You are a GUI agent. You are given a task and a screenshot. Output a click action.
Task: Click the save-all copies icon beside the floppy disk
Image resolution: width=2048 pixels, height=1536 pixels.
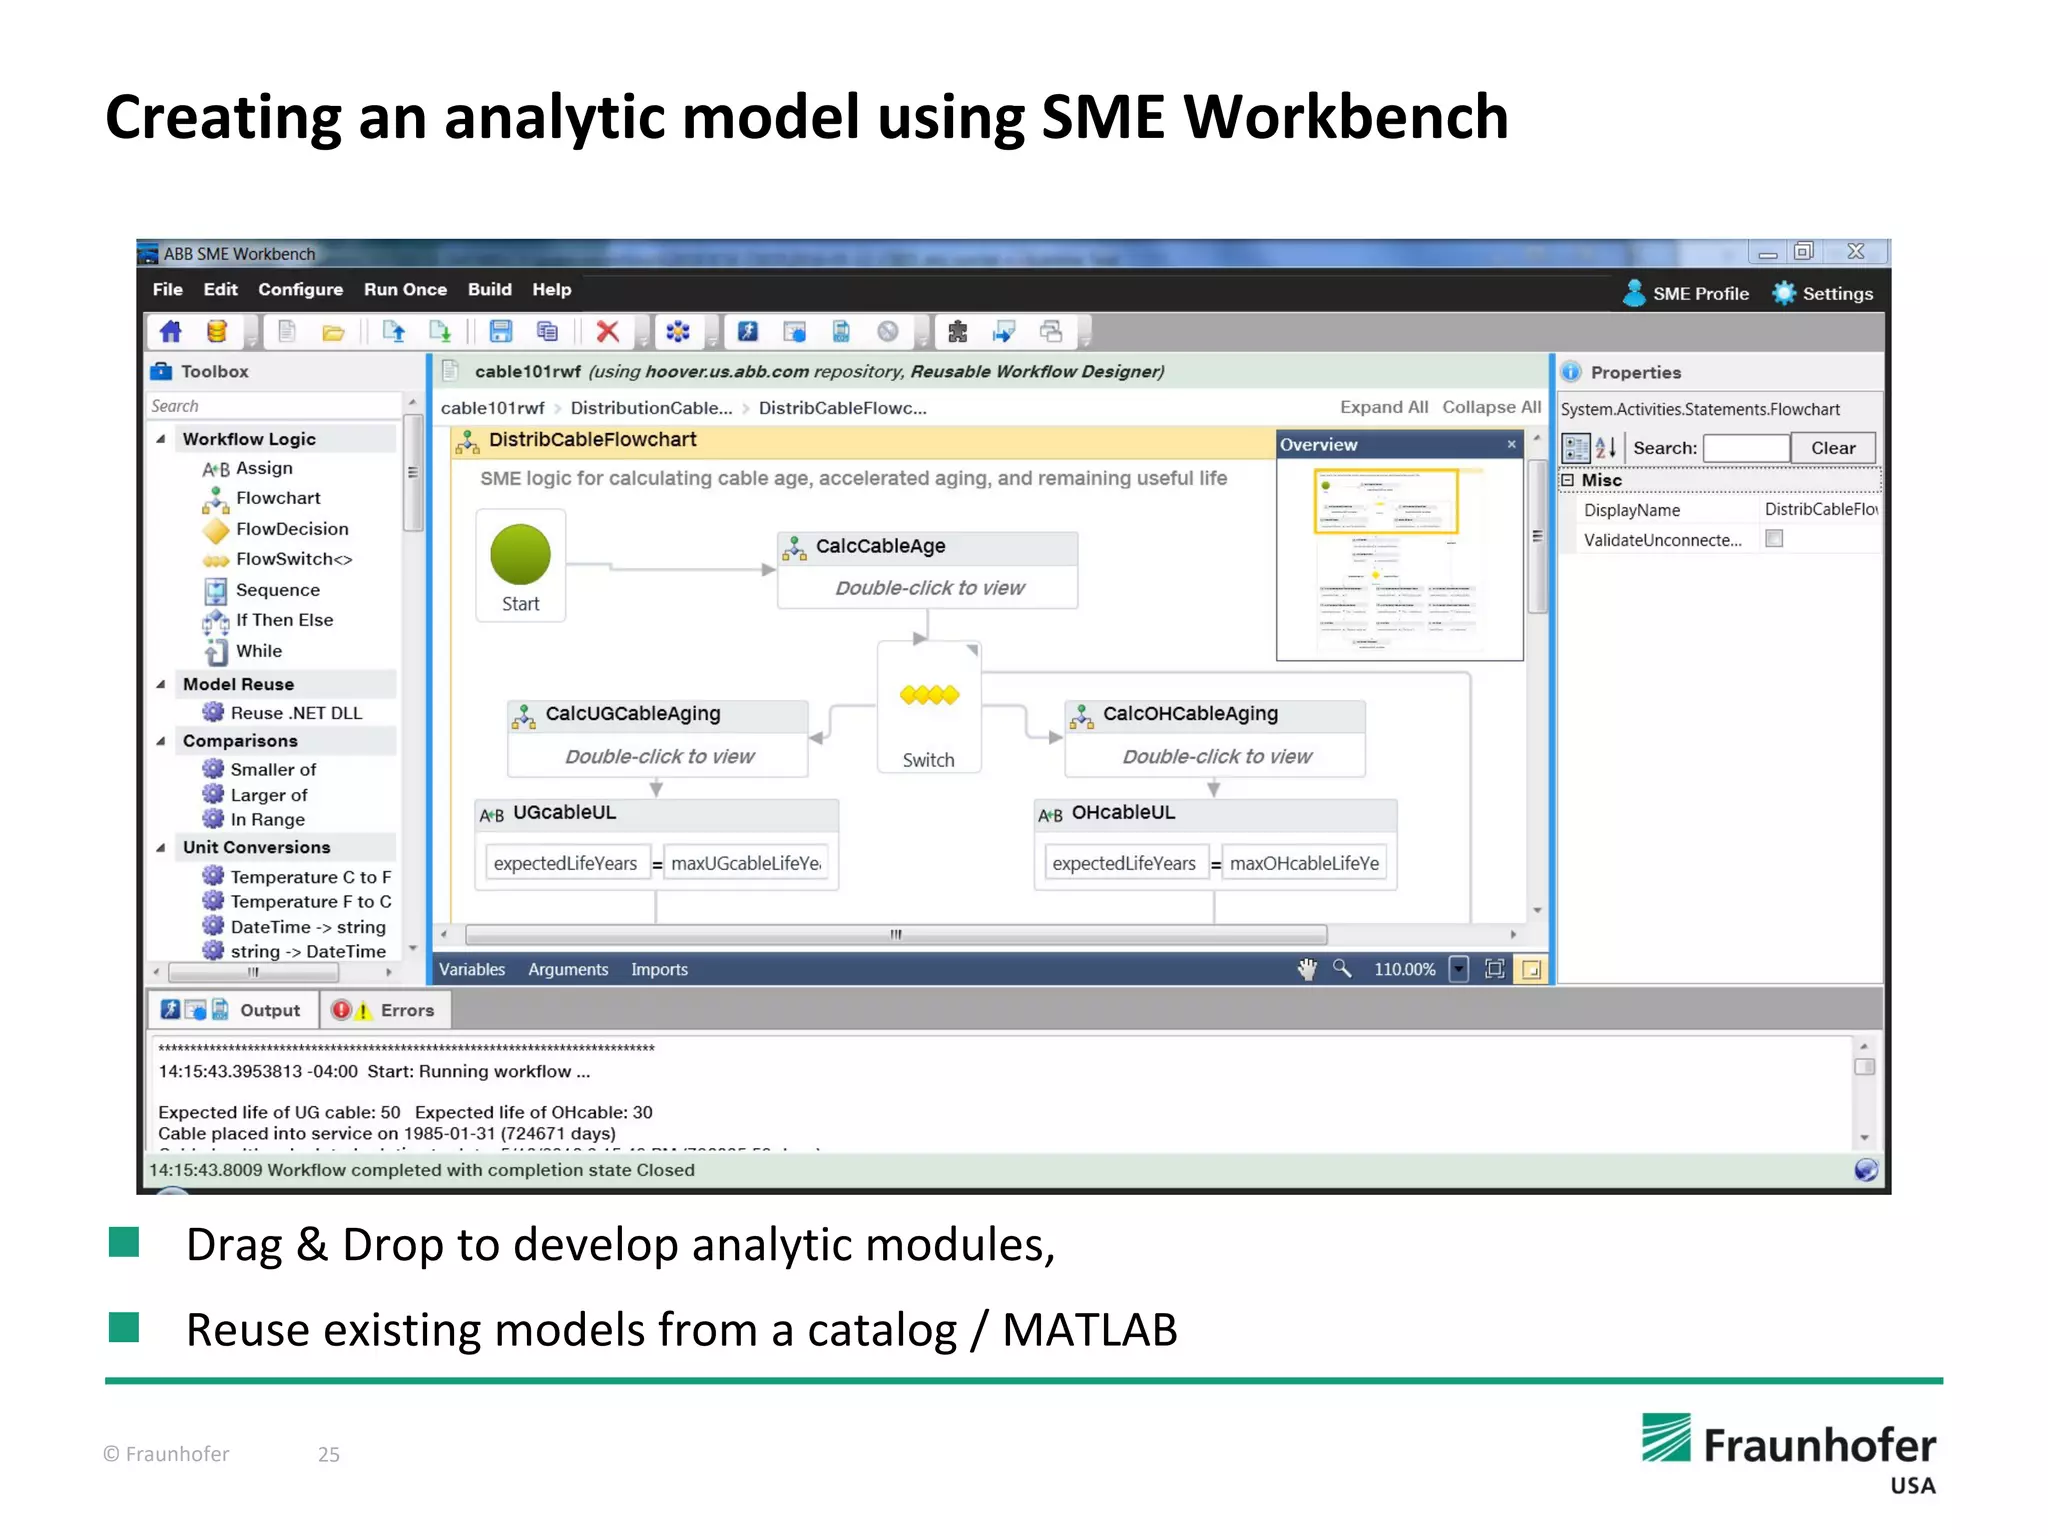pyautogui.click(x=547, y=332)
